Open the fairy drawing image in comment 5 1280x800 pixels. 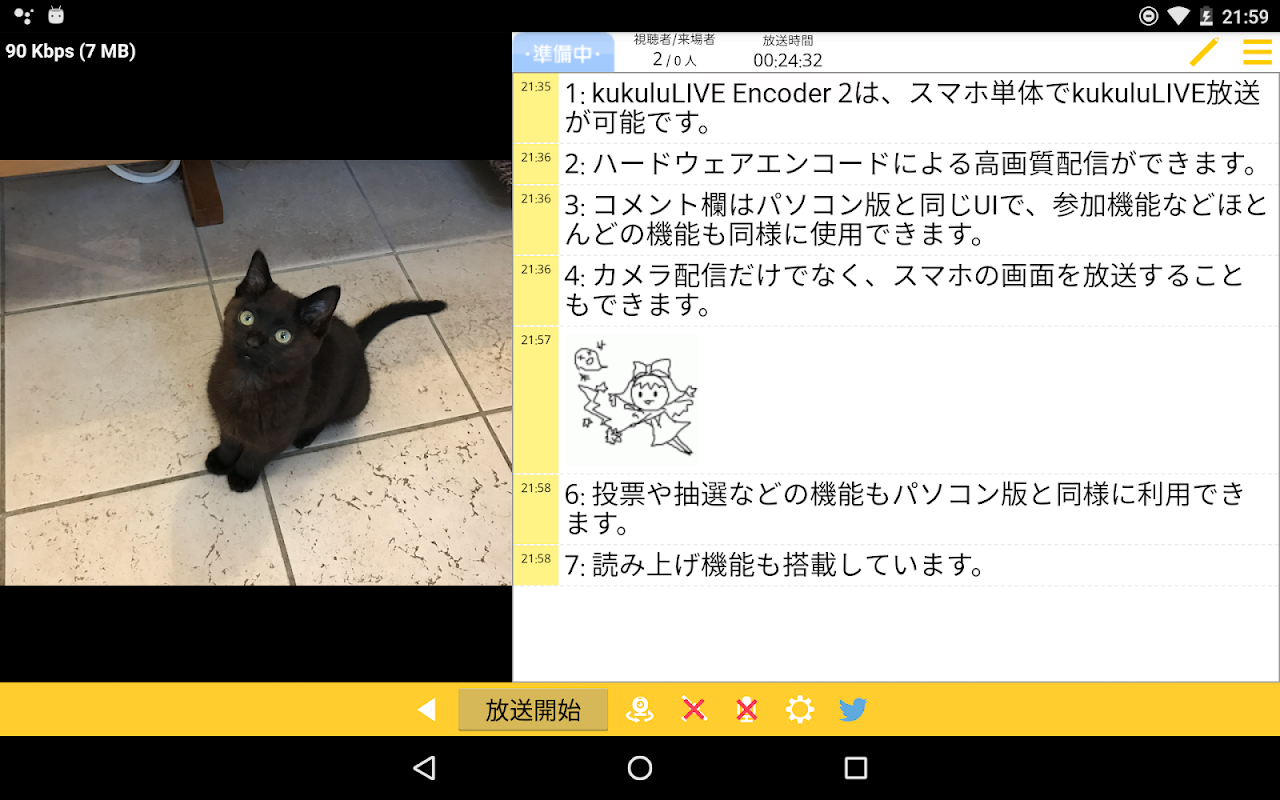[632, 400]
